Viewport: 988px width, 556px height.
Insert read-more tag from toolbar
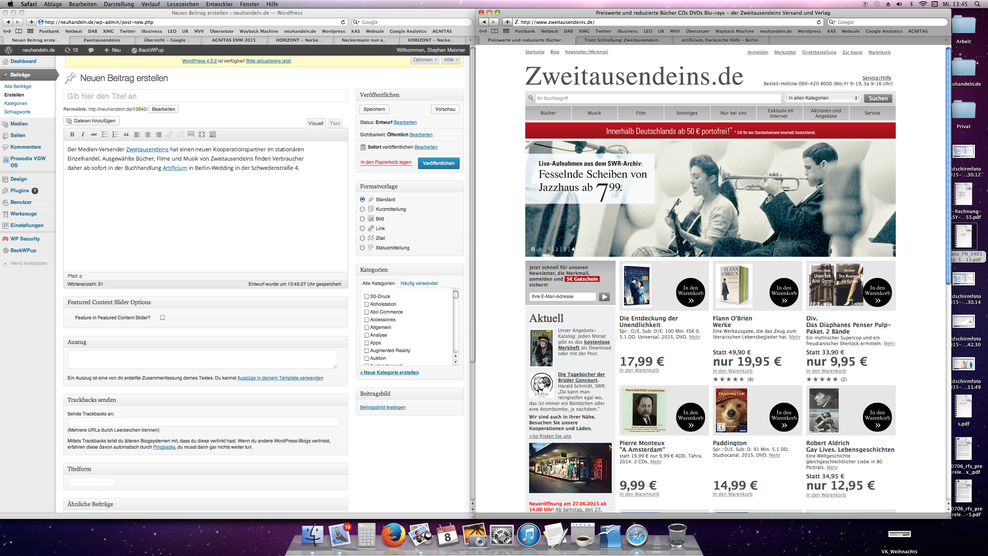coord(191,134)
